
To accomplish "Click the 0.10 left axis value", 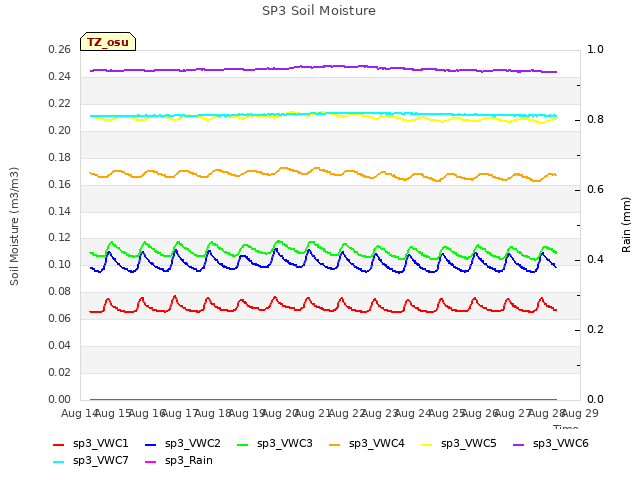I will [x=60, y=264].
